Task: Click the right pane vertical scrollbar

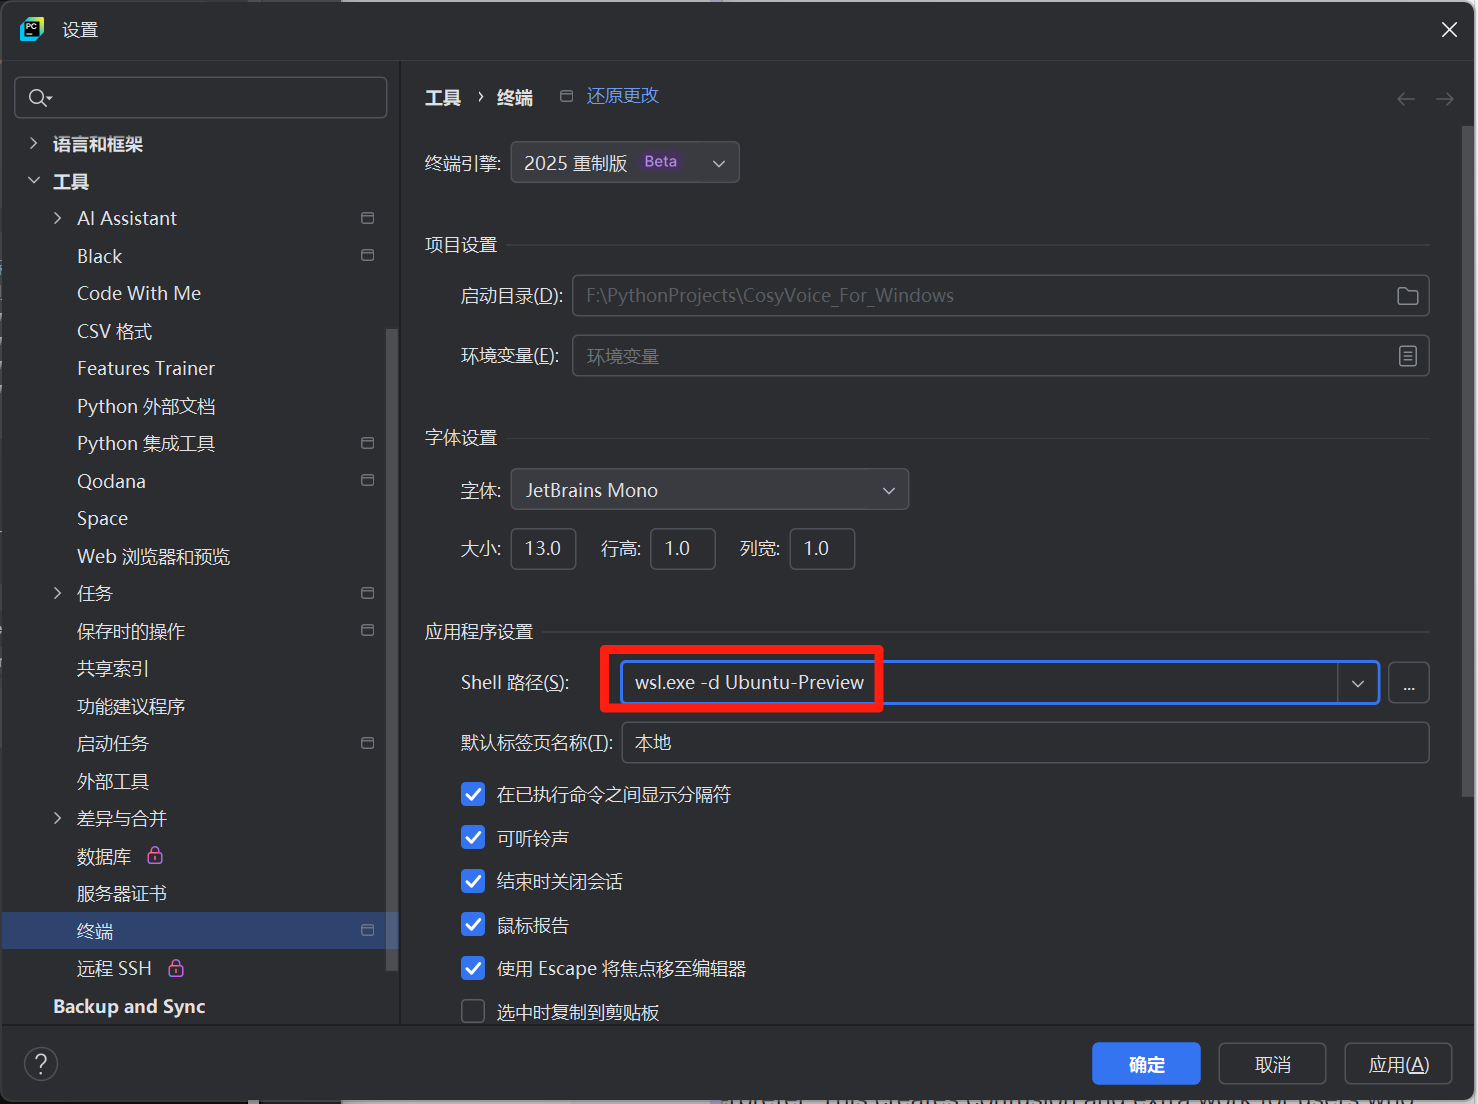Action: coord(1467,461)
